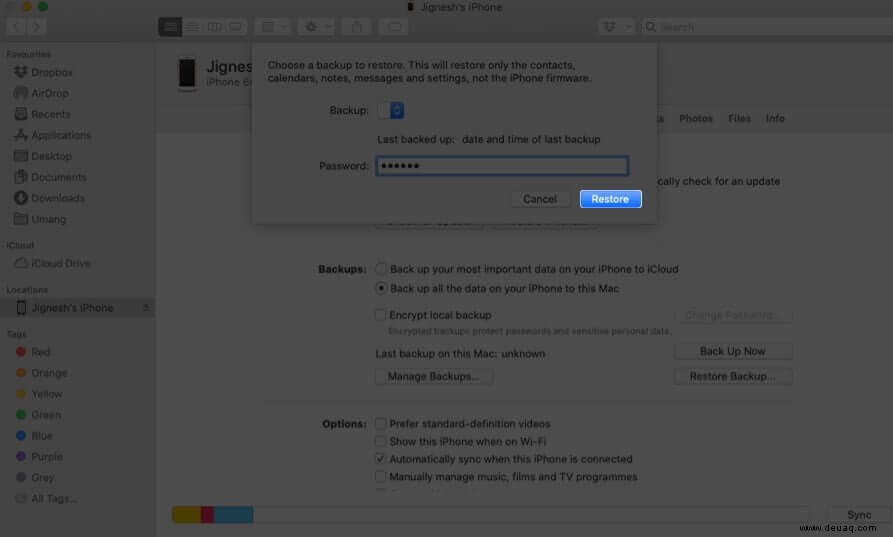893x537 pixels.
Task: Select Jignesh's iPhone in Locations
Action: (x=72, y=308)
